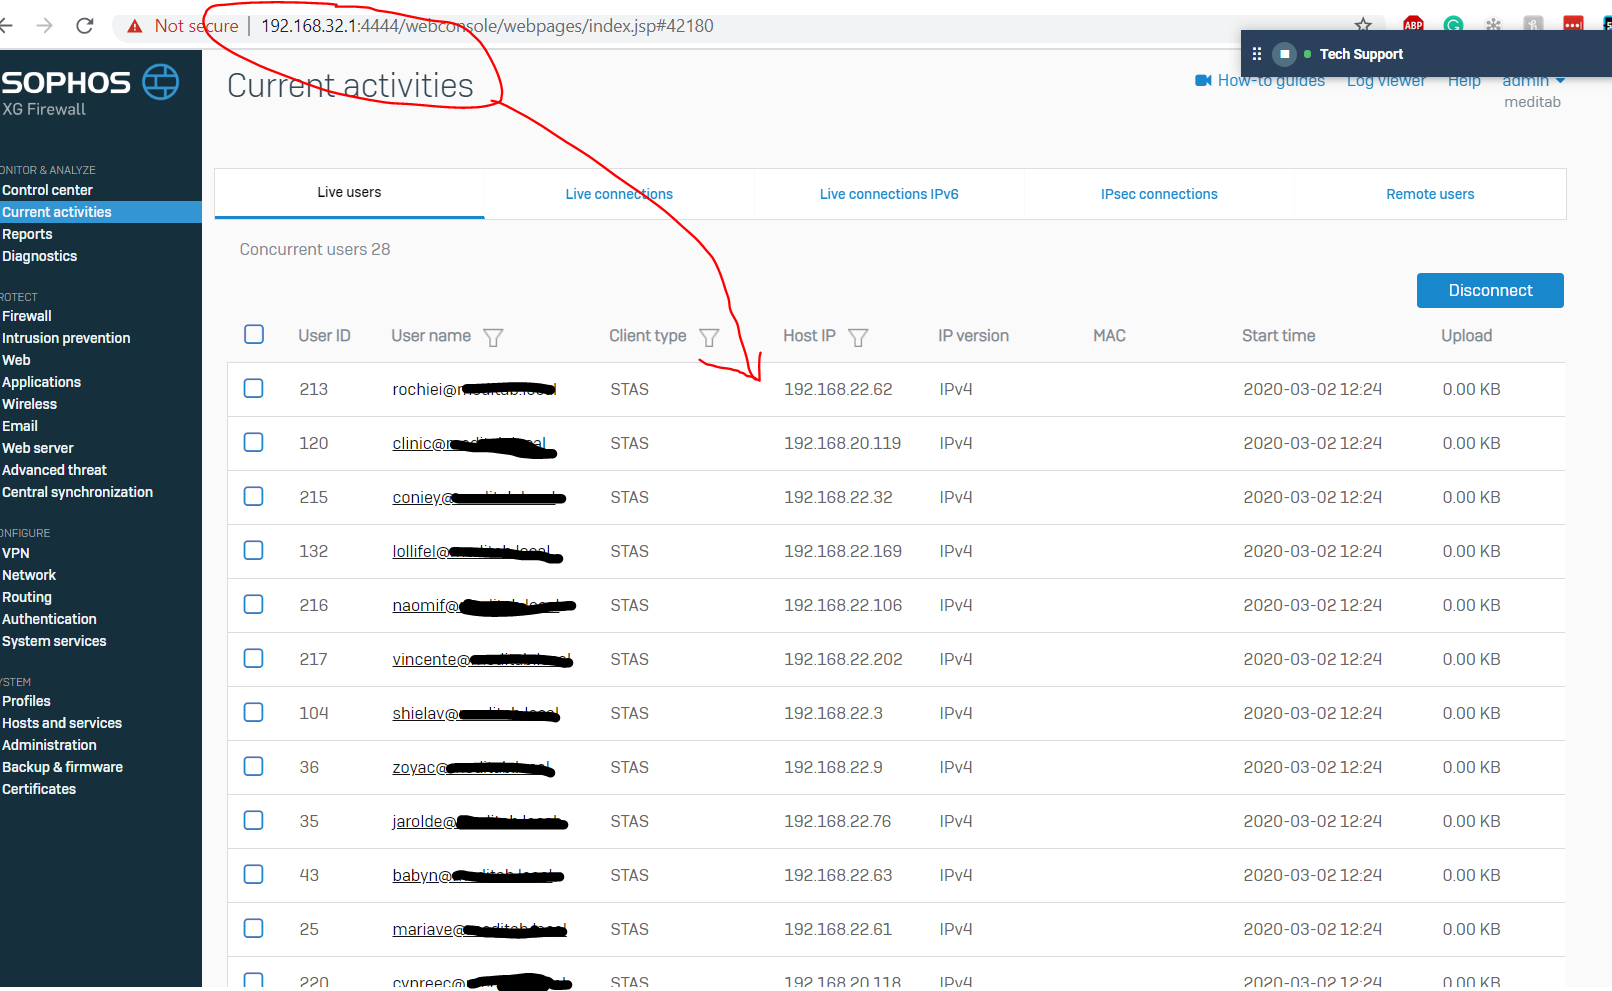The height and width of the screenshot is (991, 1612).
Task: Click the video camera icon beside How-to guides
Action: 1203,80
